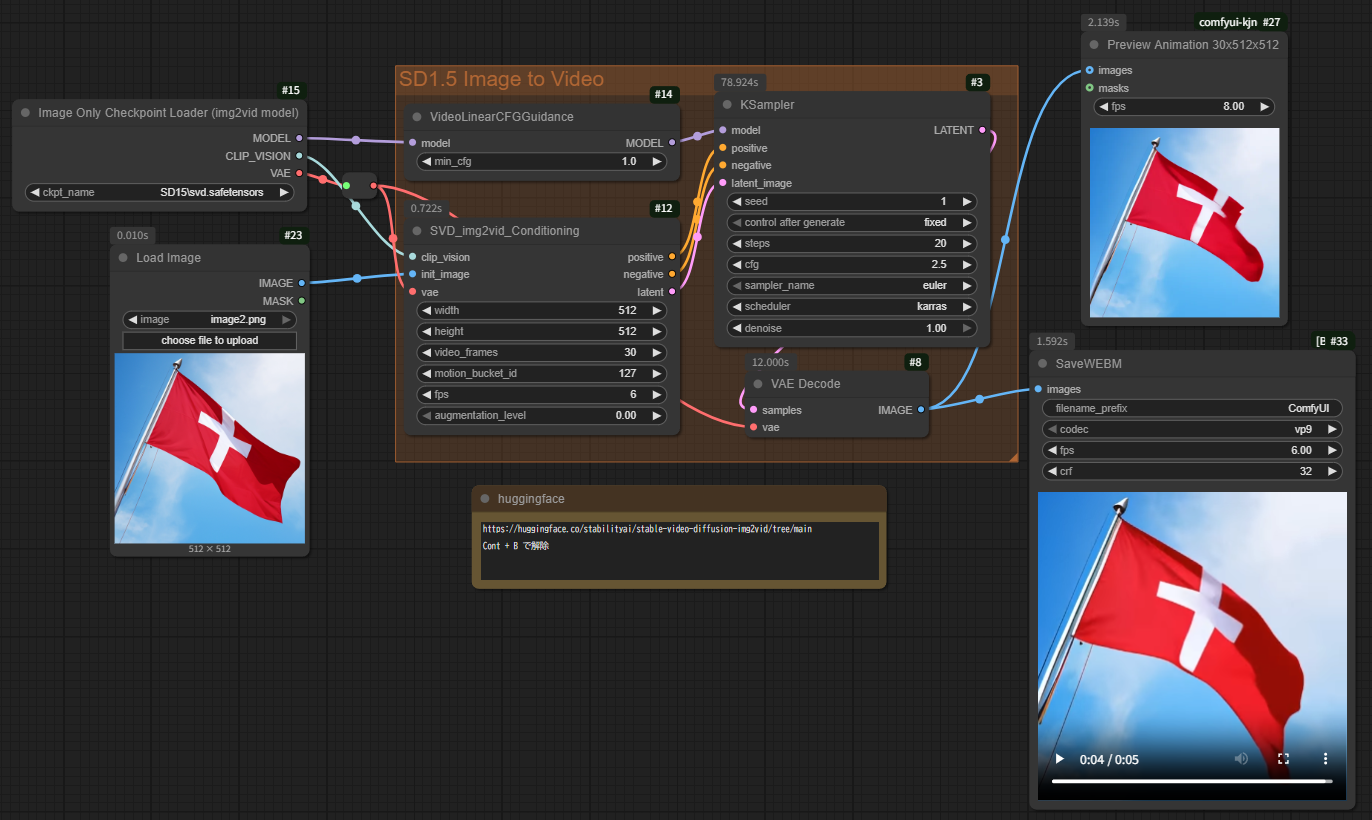Open the sampler_name combo in KSampler
1372x820 pixels.
tap(852, 286)
